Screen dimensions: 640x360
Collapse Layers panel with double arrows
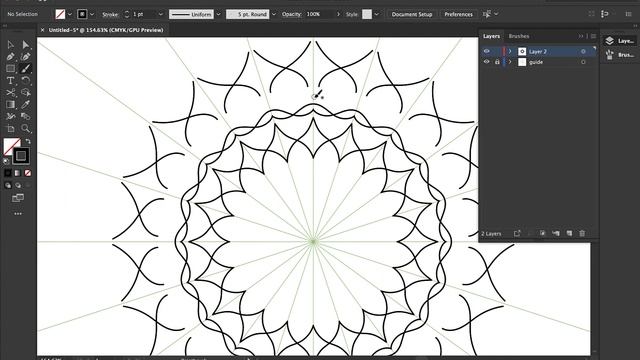580,36
